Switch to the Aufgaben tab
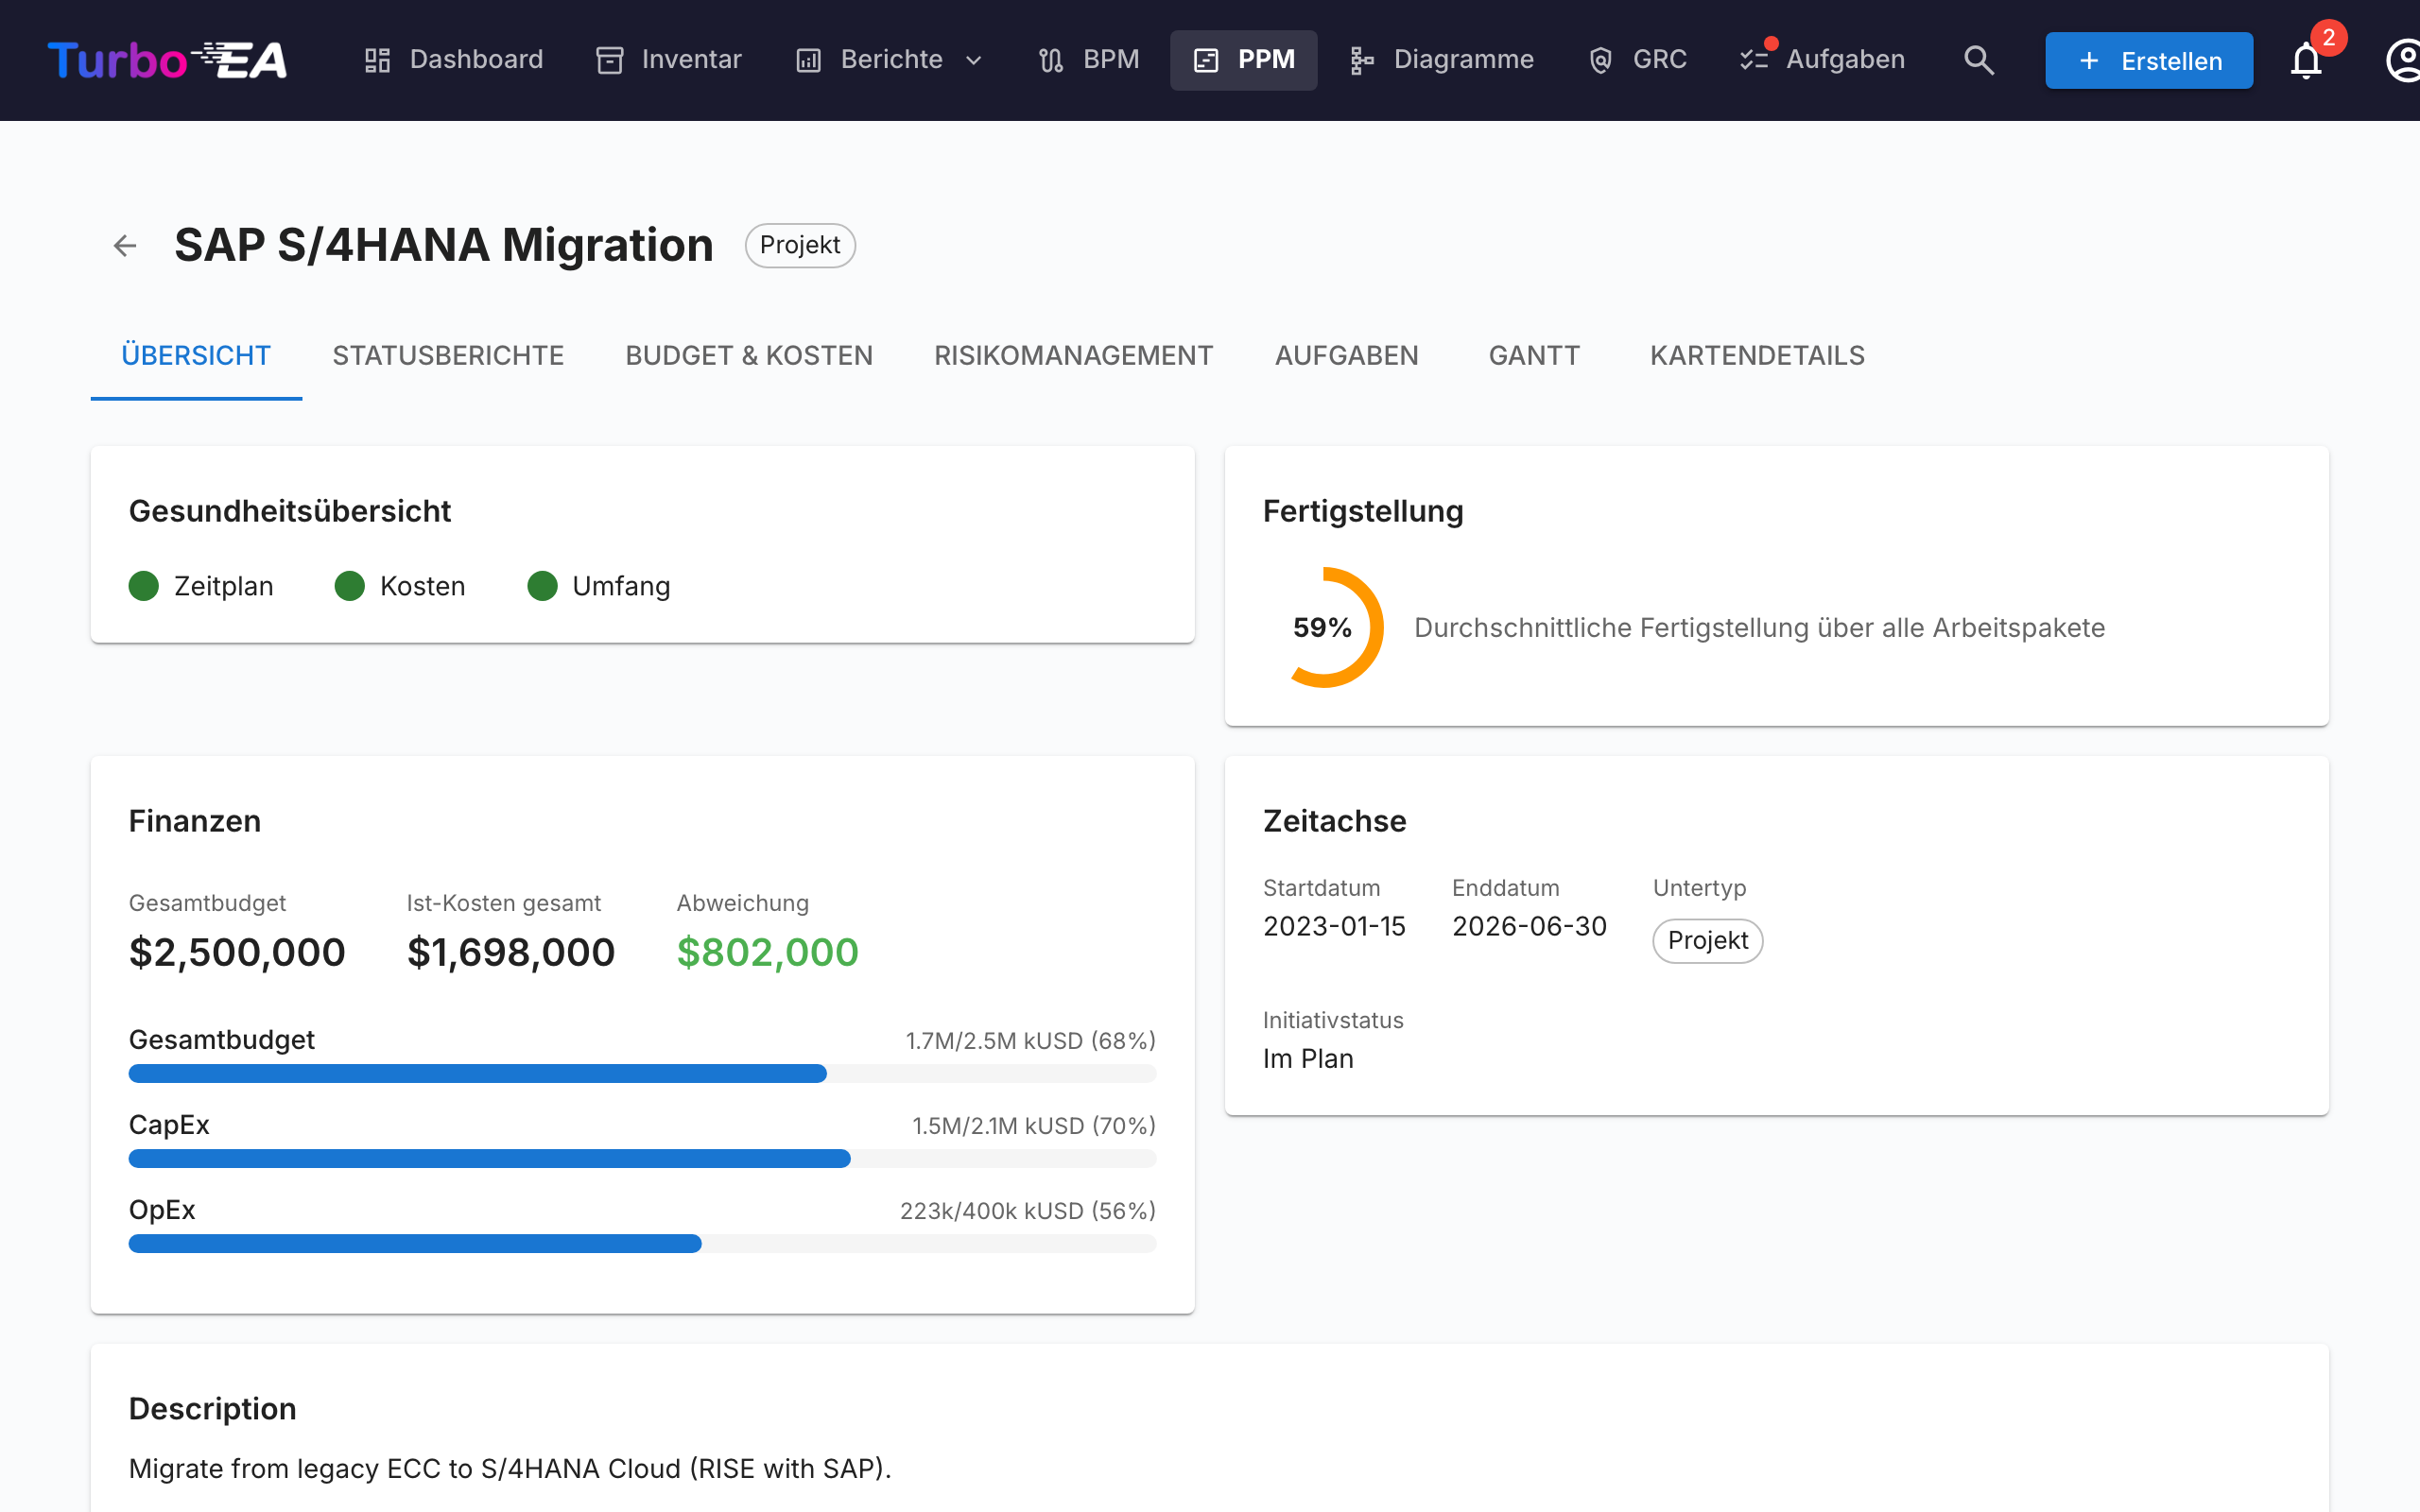Image resolution: width=2420 pixels, height=1512 pixels. click(1346, 356)
